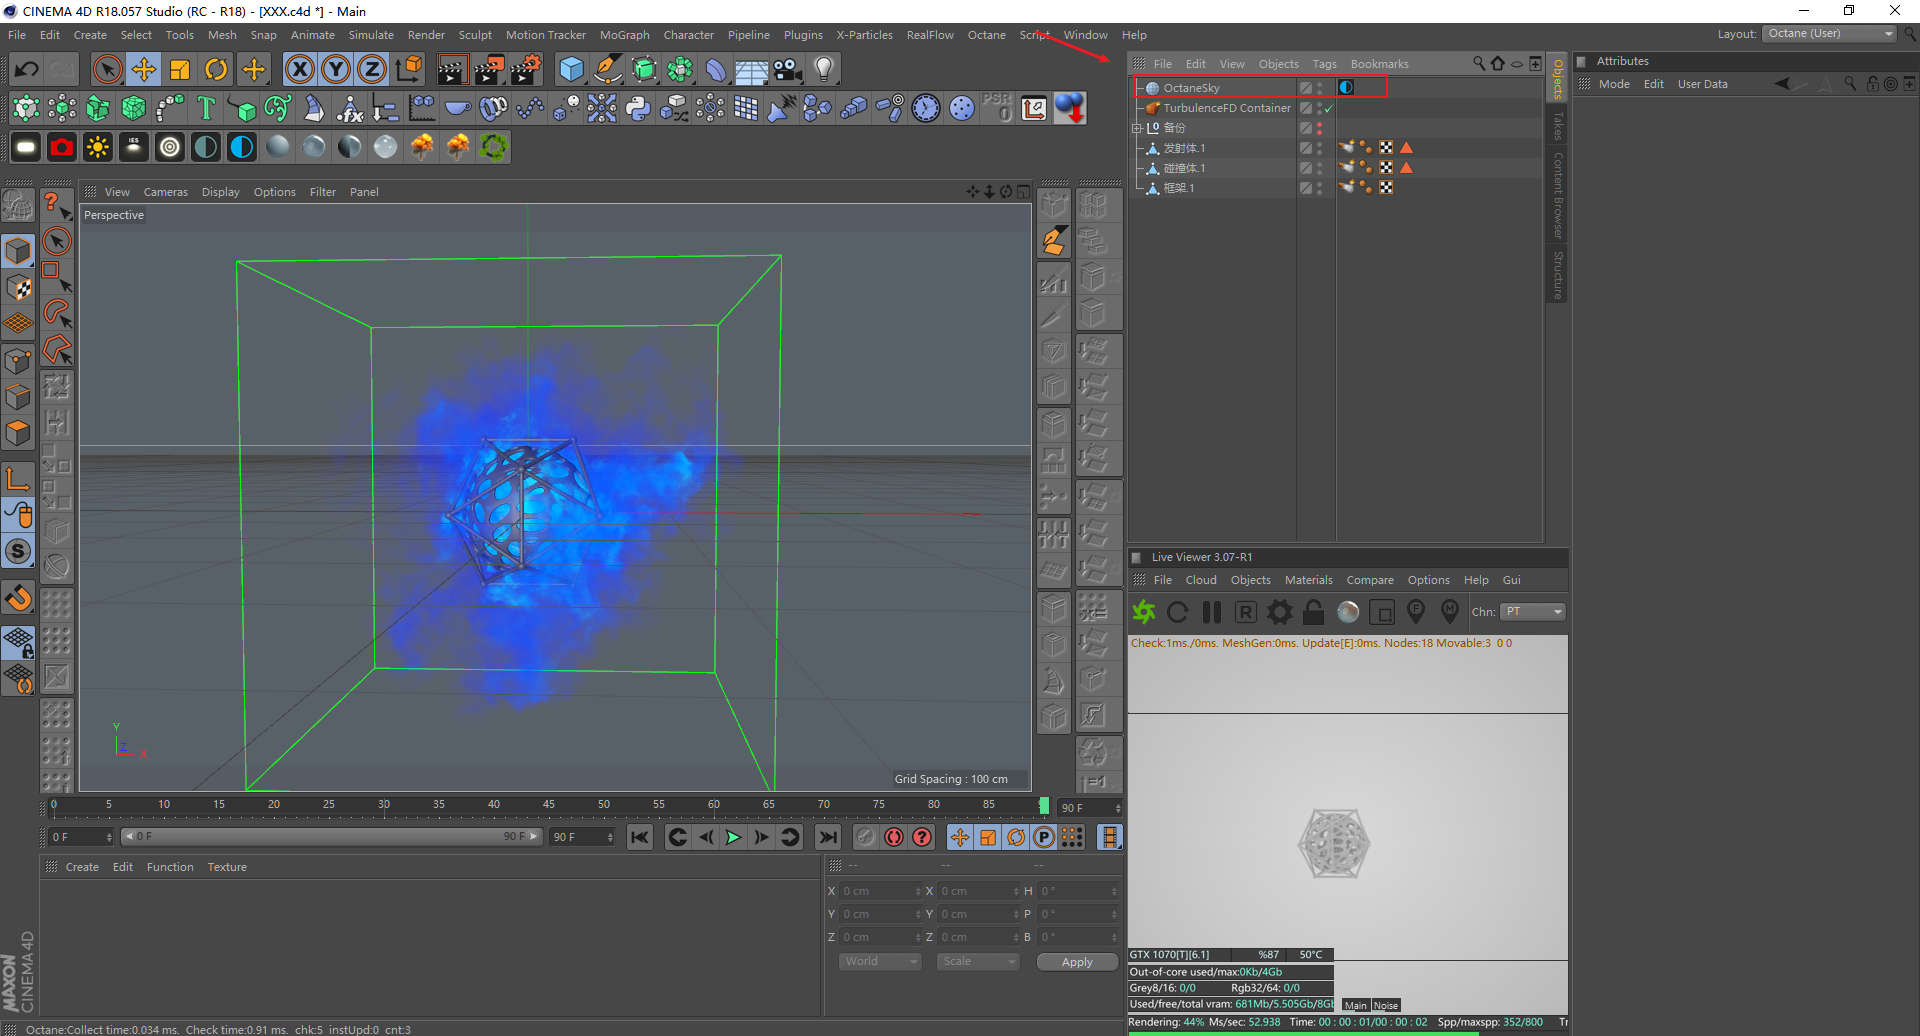The image size is (1920, 1036).
Task: Click the PSR reset icon
Action: pos(997,108)
